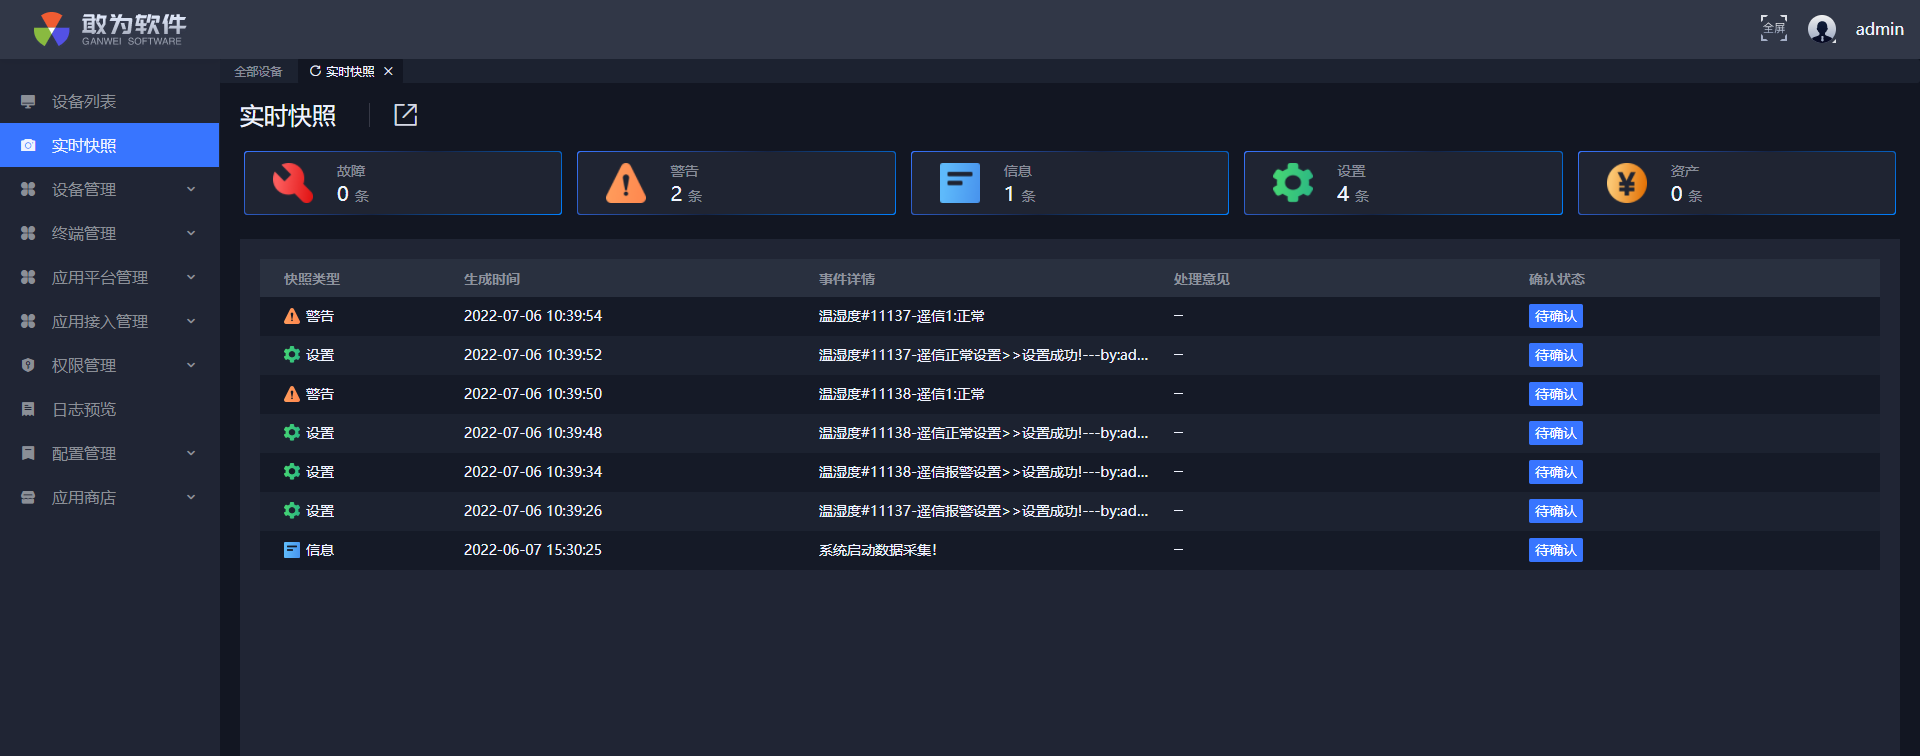
Task: Click info icon in the 15:30:25 row
Action: [x=292, y=550]
